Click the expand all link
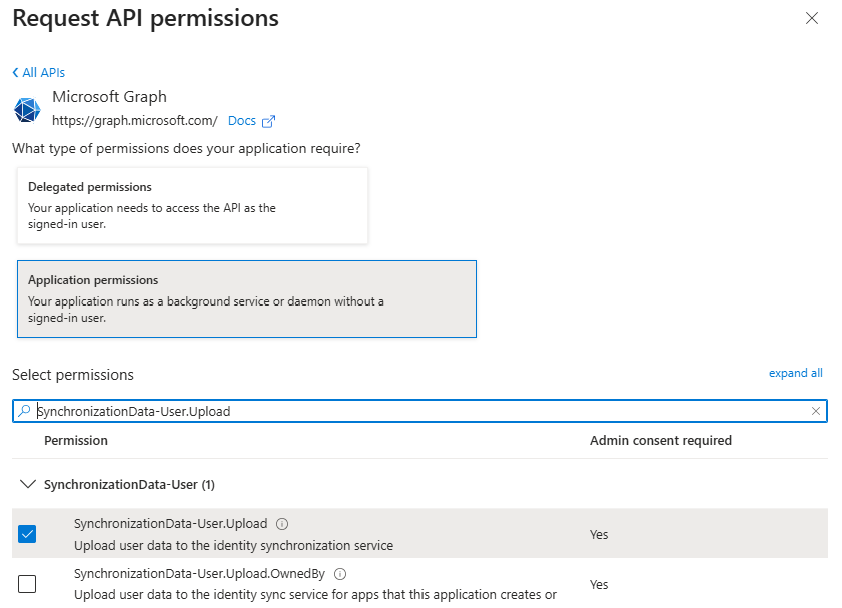 coord(795,372)
